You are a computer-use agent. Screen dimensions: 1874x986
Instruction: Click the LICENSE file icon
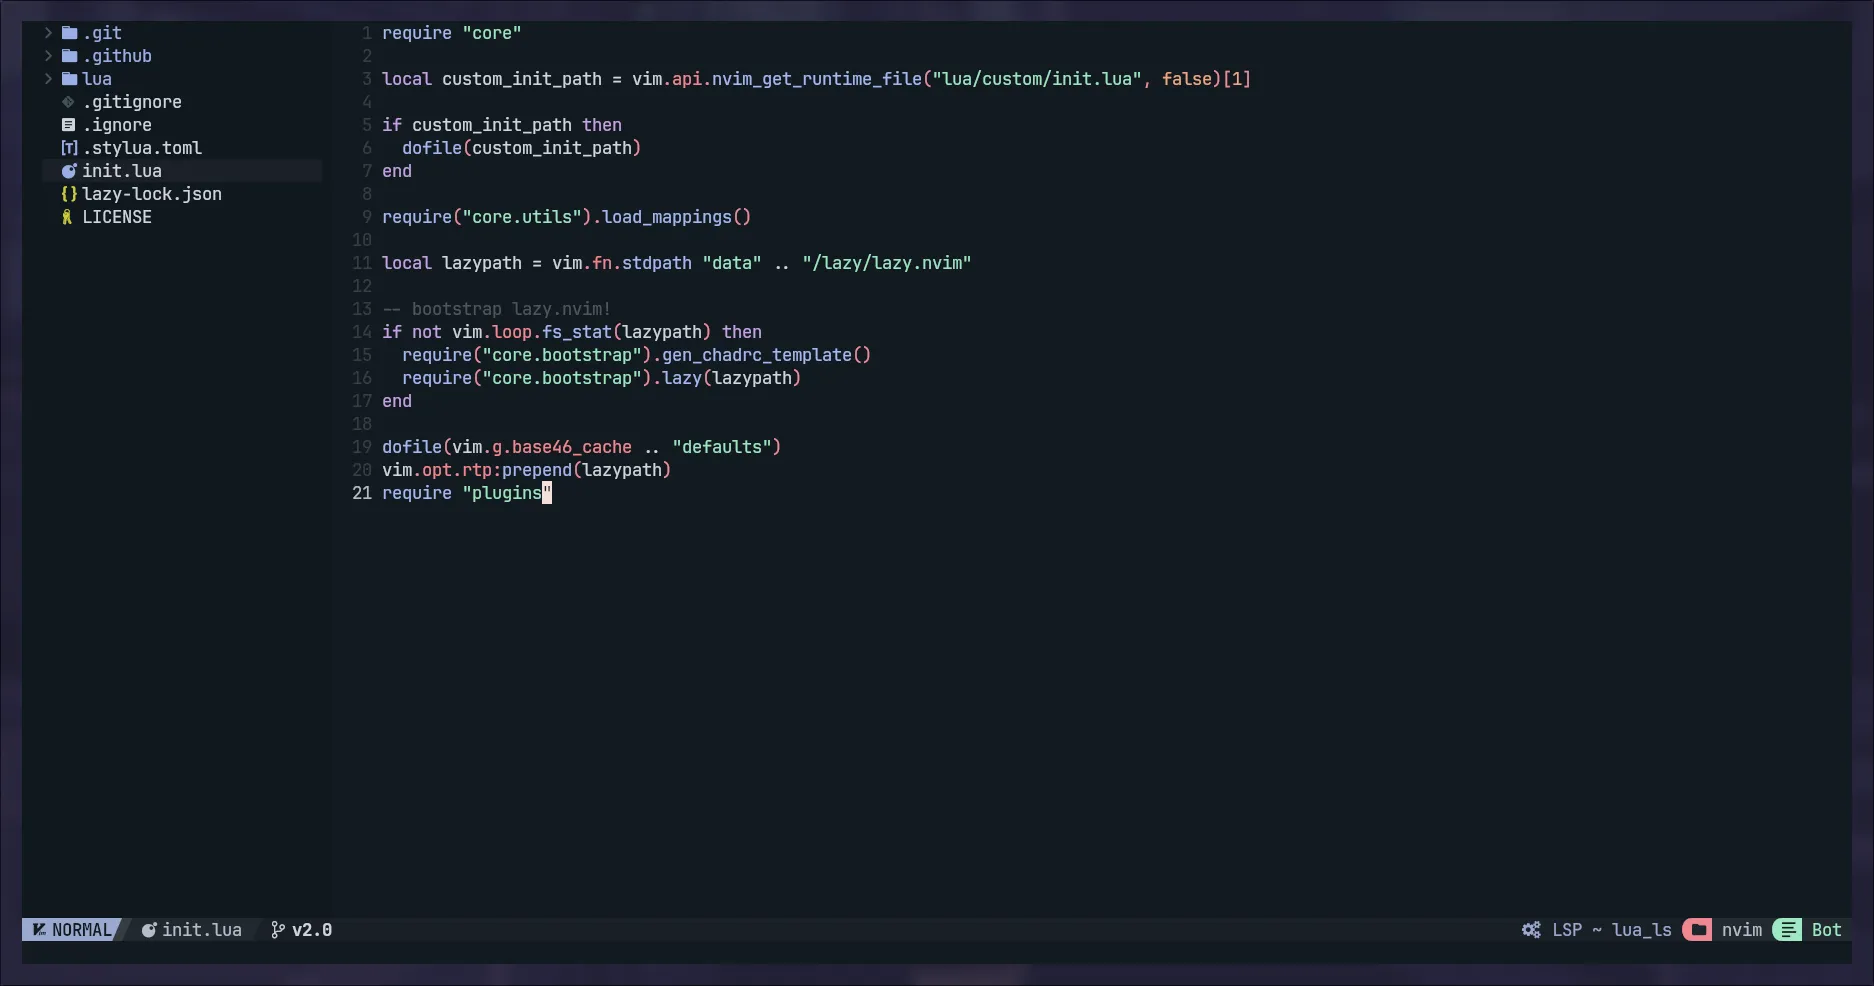click(67, 217)
